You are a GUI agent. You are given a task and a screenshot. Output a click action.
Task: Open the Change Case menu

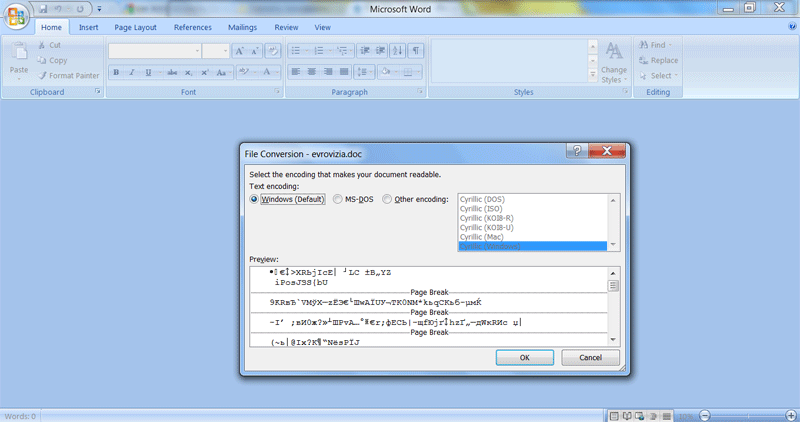click(x=222, y=72)
